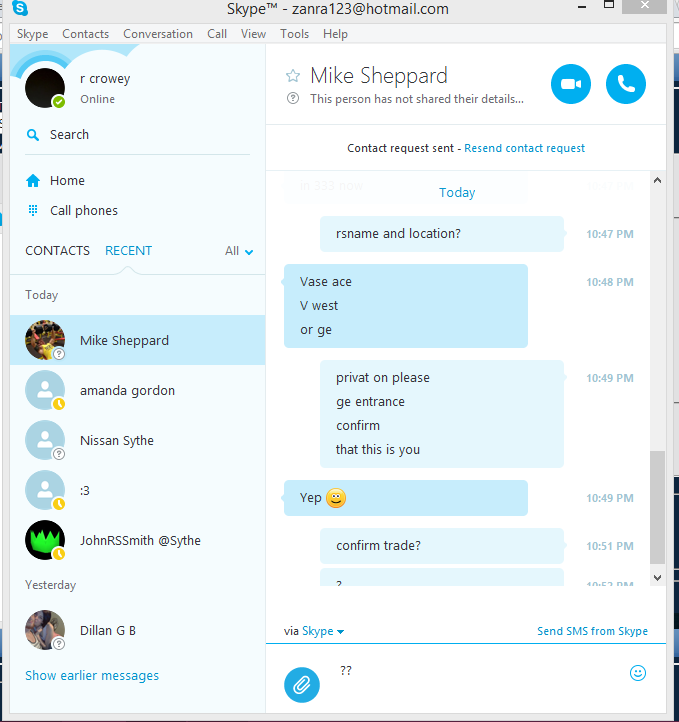Click Show earlier messages link
The height and width of the screenshot is (722, 679).
92,675
